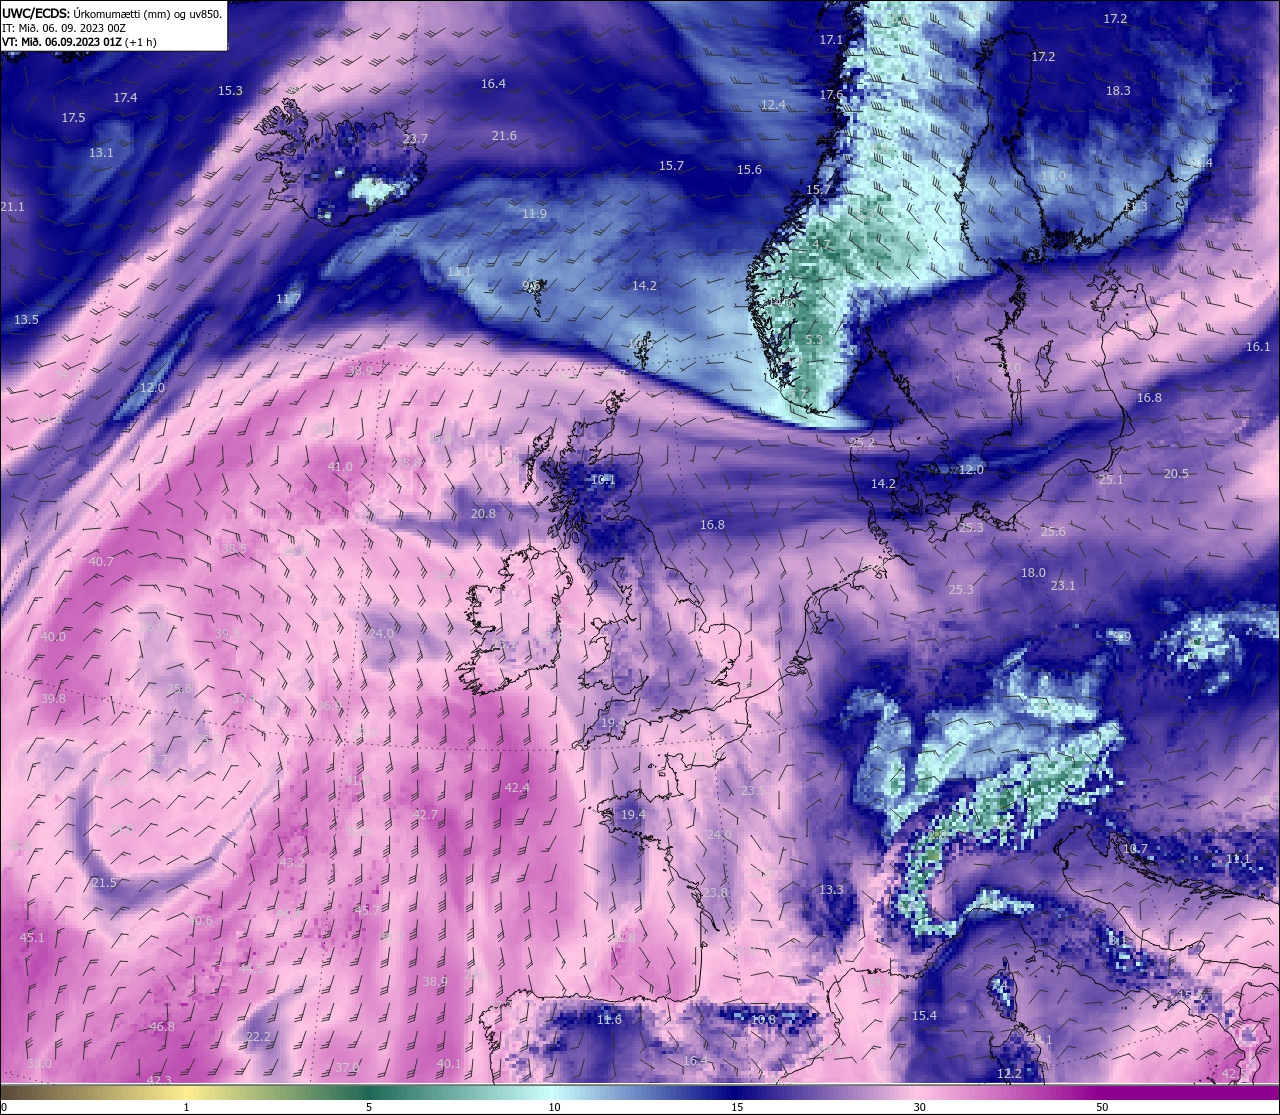Click the 13.1 value label
This screenshot has width=1280, height=1115.
coord(101,153)
